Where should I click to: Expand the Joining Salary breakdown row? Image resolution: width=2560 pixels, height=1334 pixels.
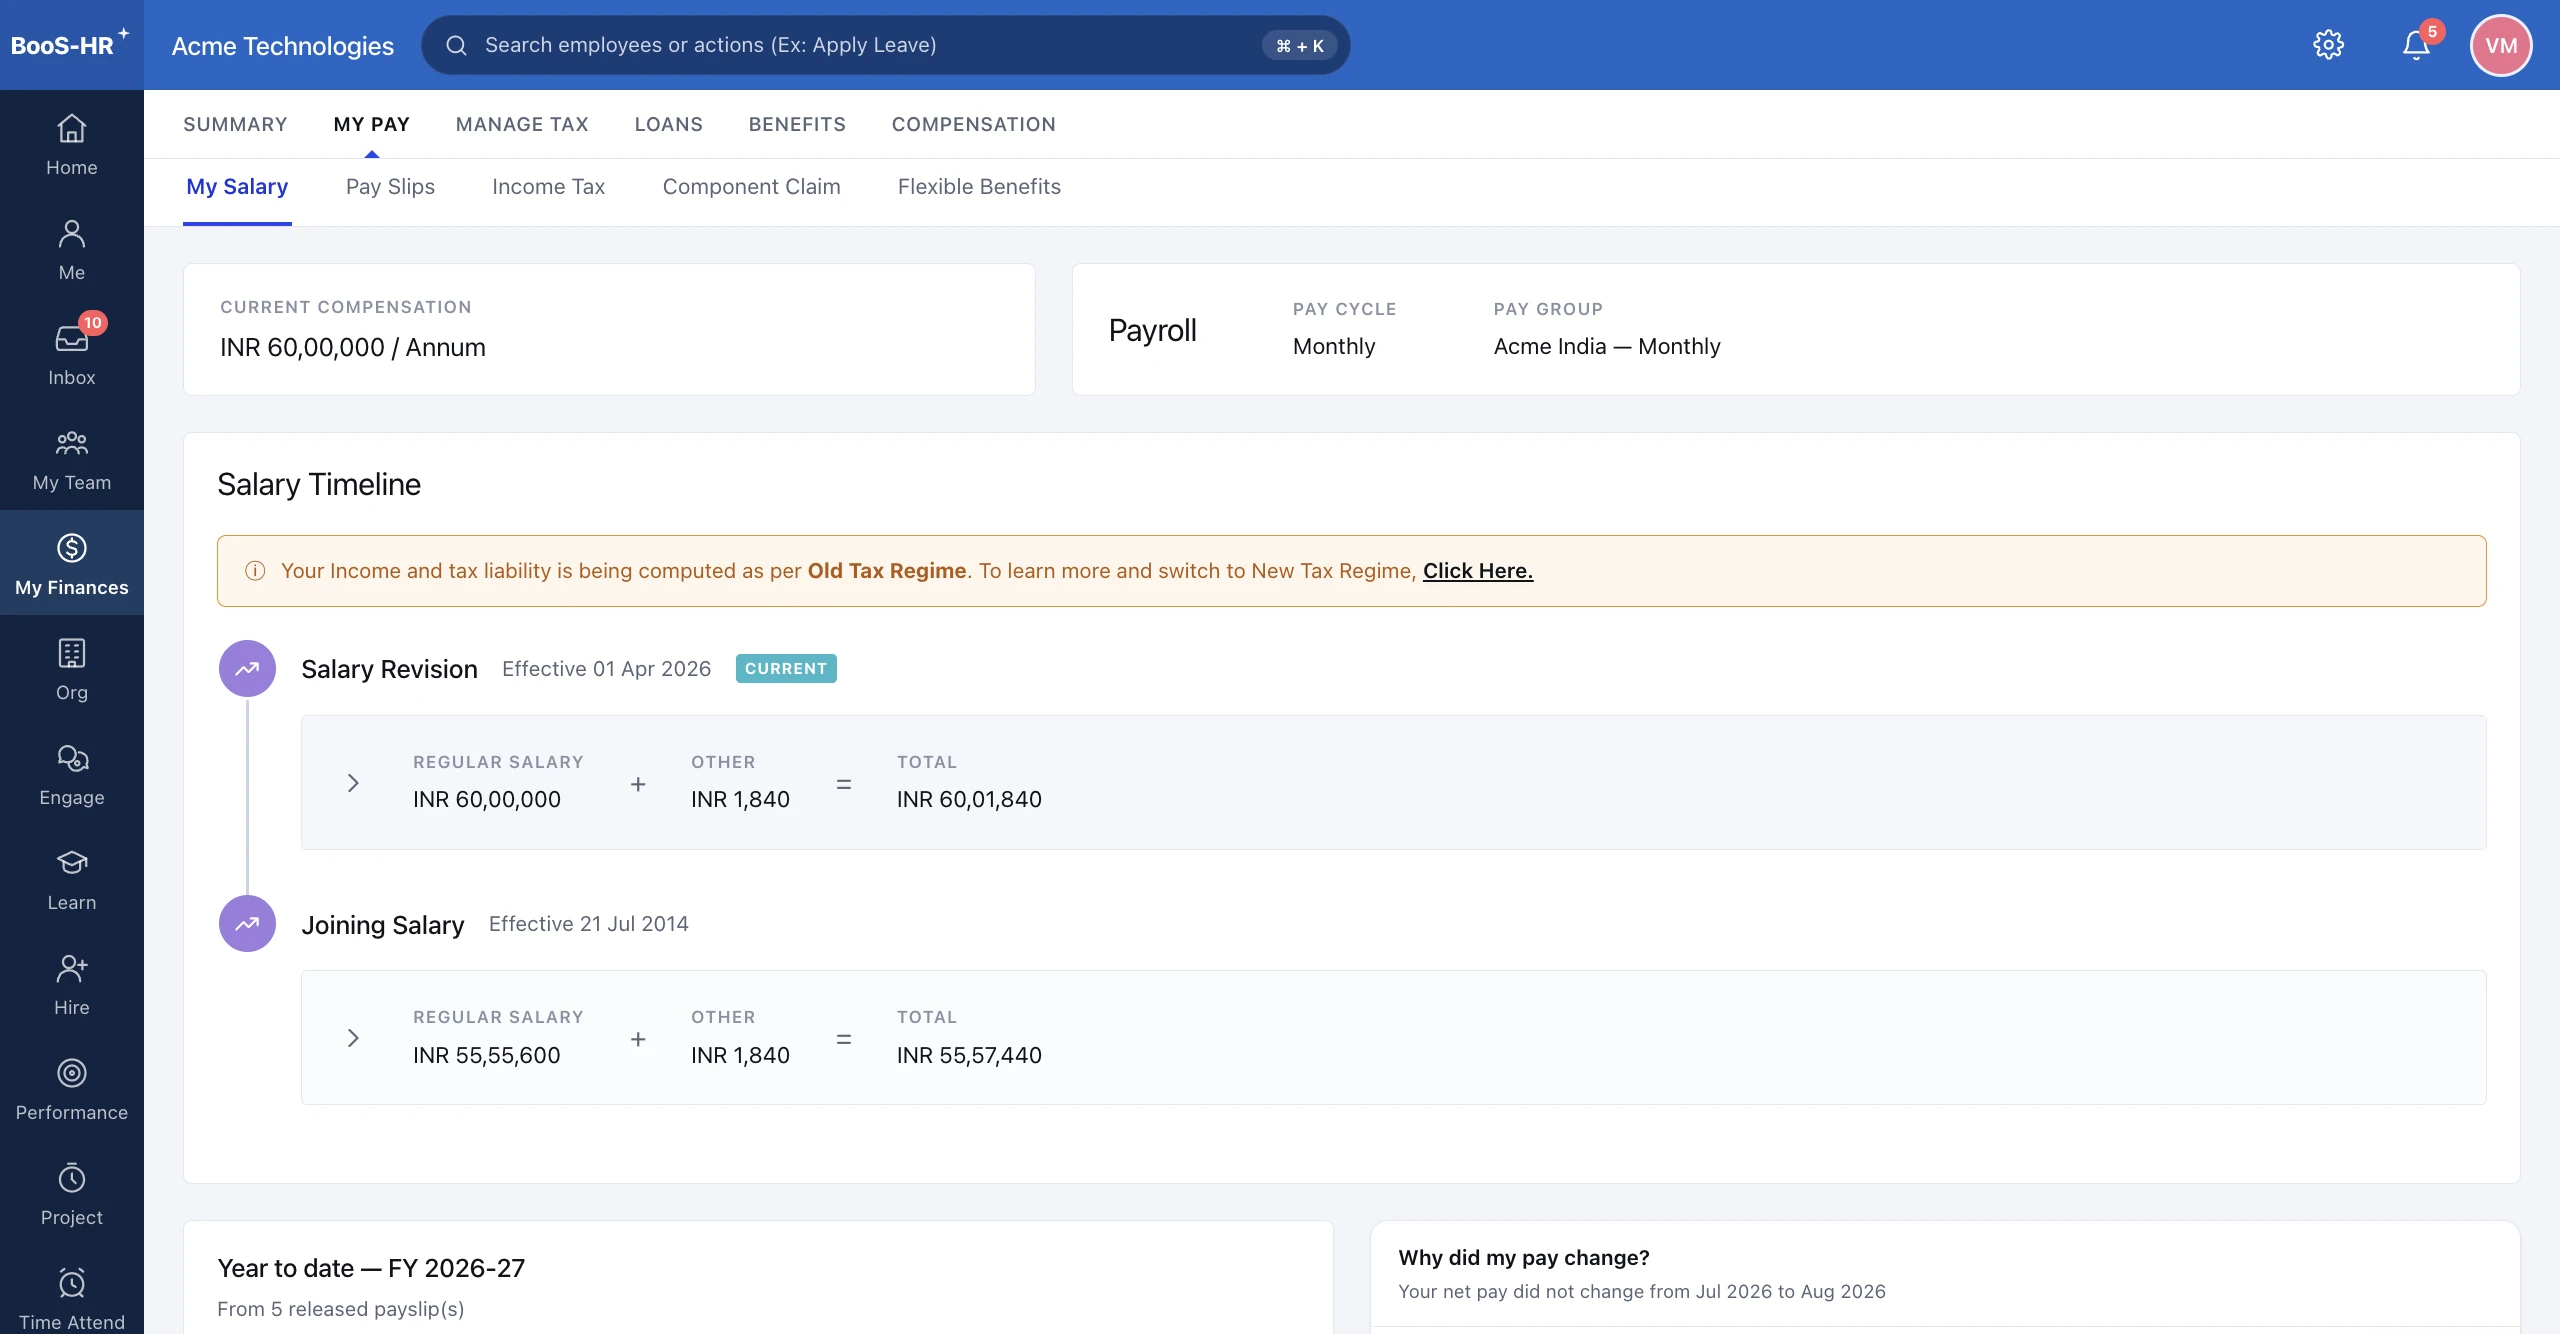click(x=353, y=1038)
